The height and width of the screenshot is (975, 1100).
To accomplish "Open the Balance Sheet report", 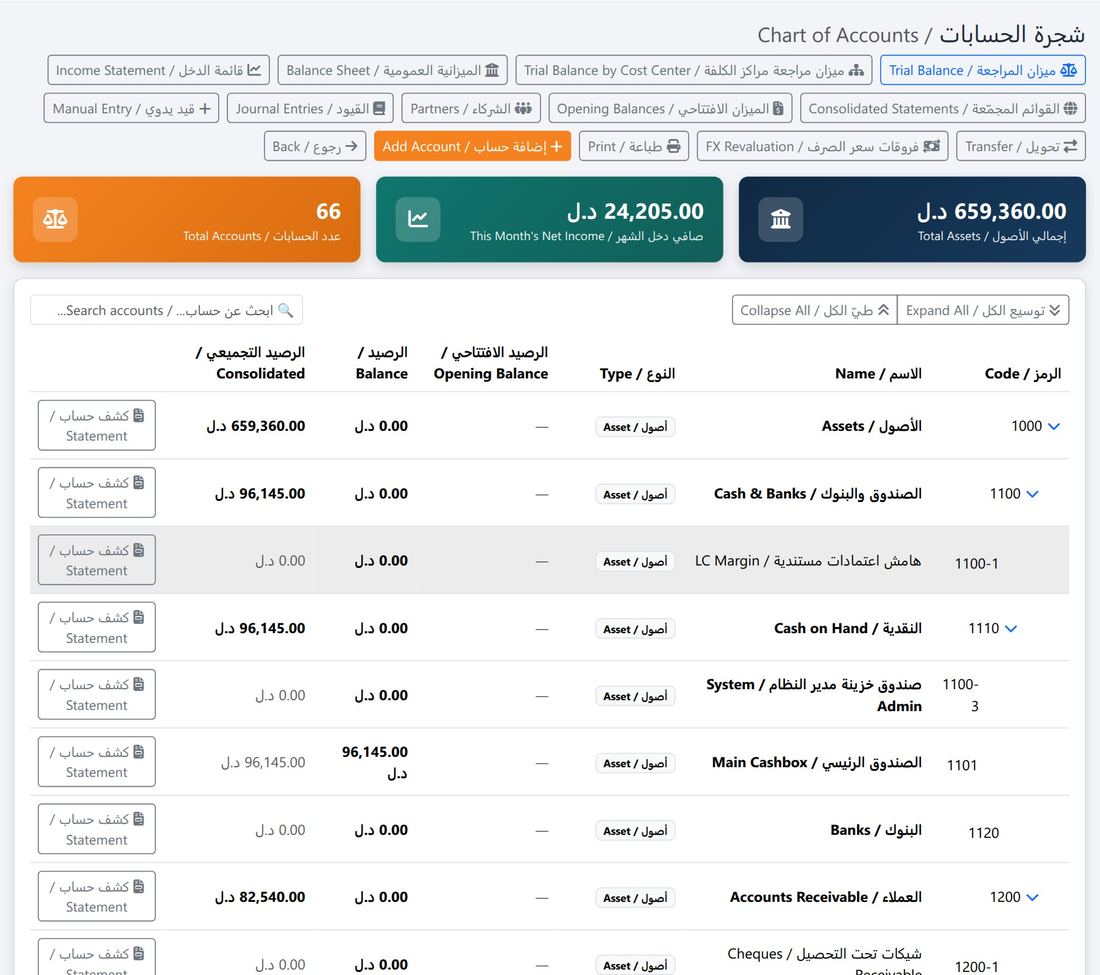I will tap(392, 70).
